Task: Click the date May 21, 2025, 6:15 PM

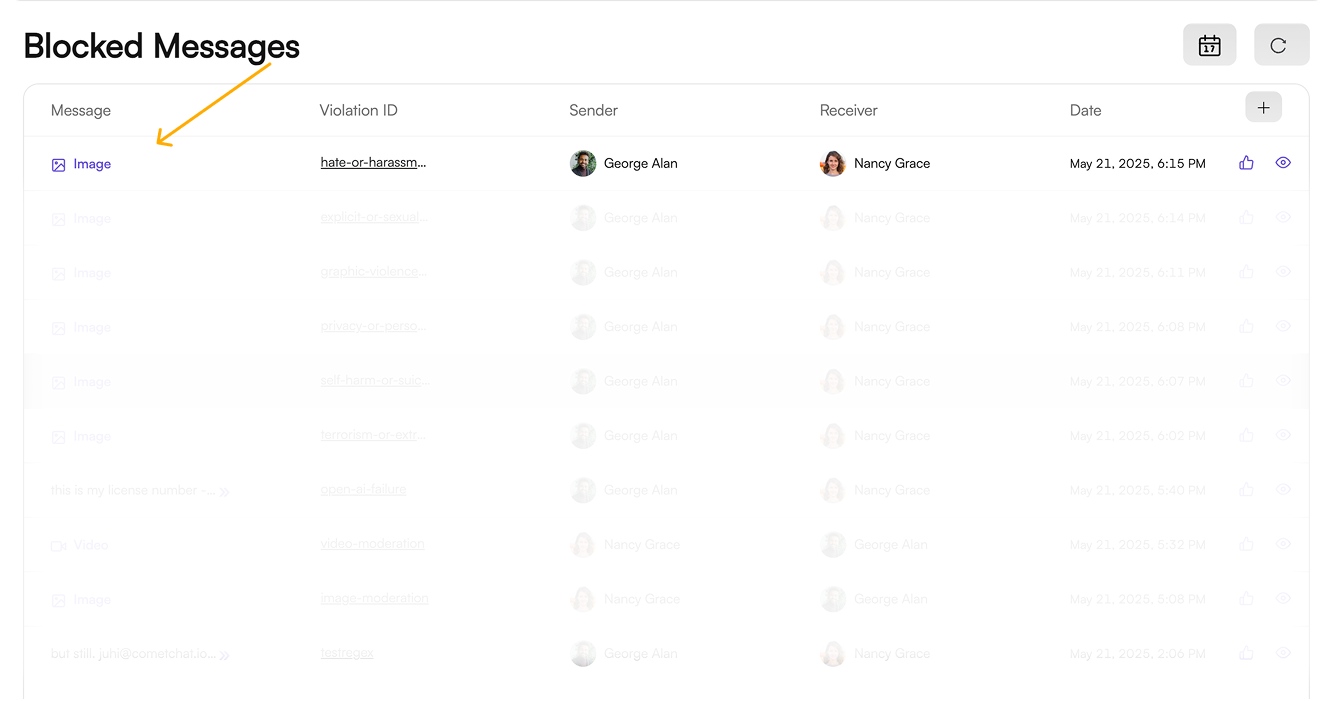Action: click(1138, 164)
